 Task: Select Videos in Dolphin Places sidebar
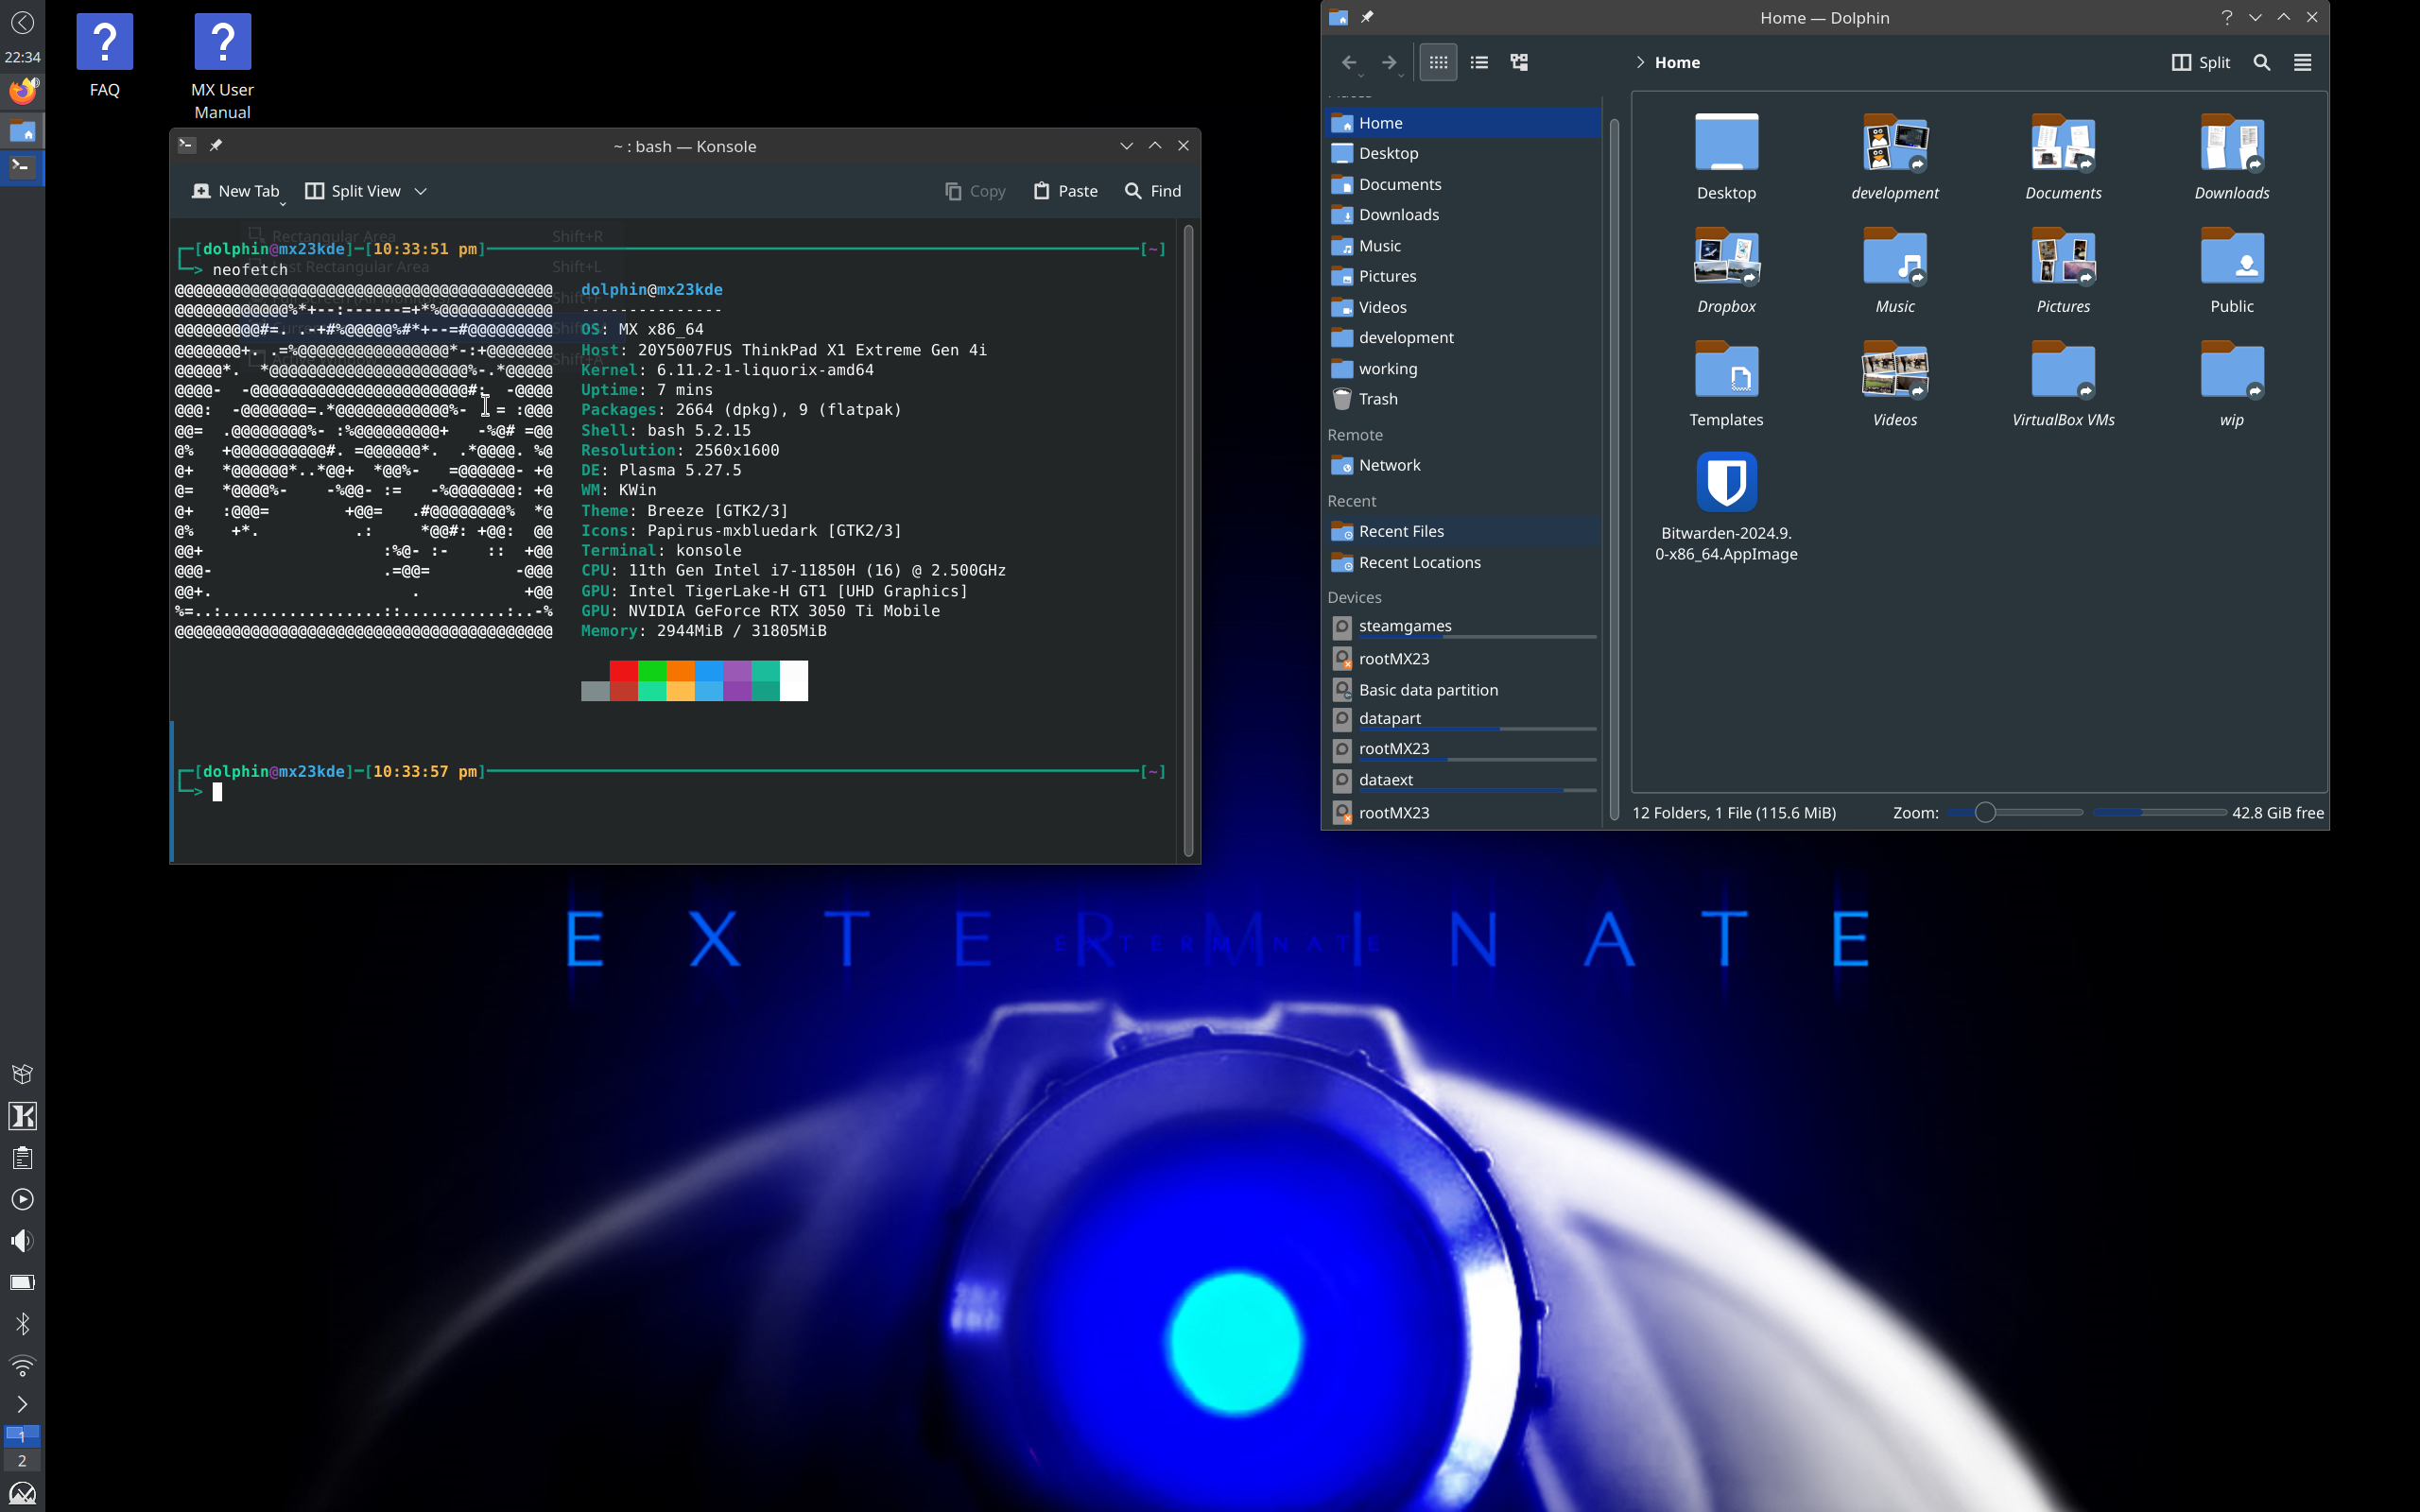coord(1463,307)
